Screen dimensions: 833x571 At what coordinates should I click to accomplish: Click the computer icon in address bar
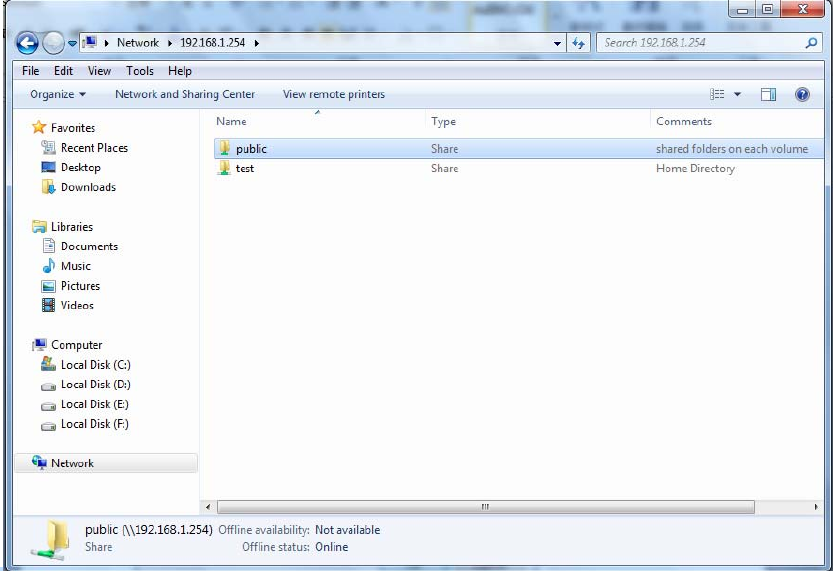[90, 42]
